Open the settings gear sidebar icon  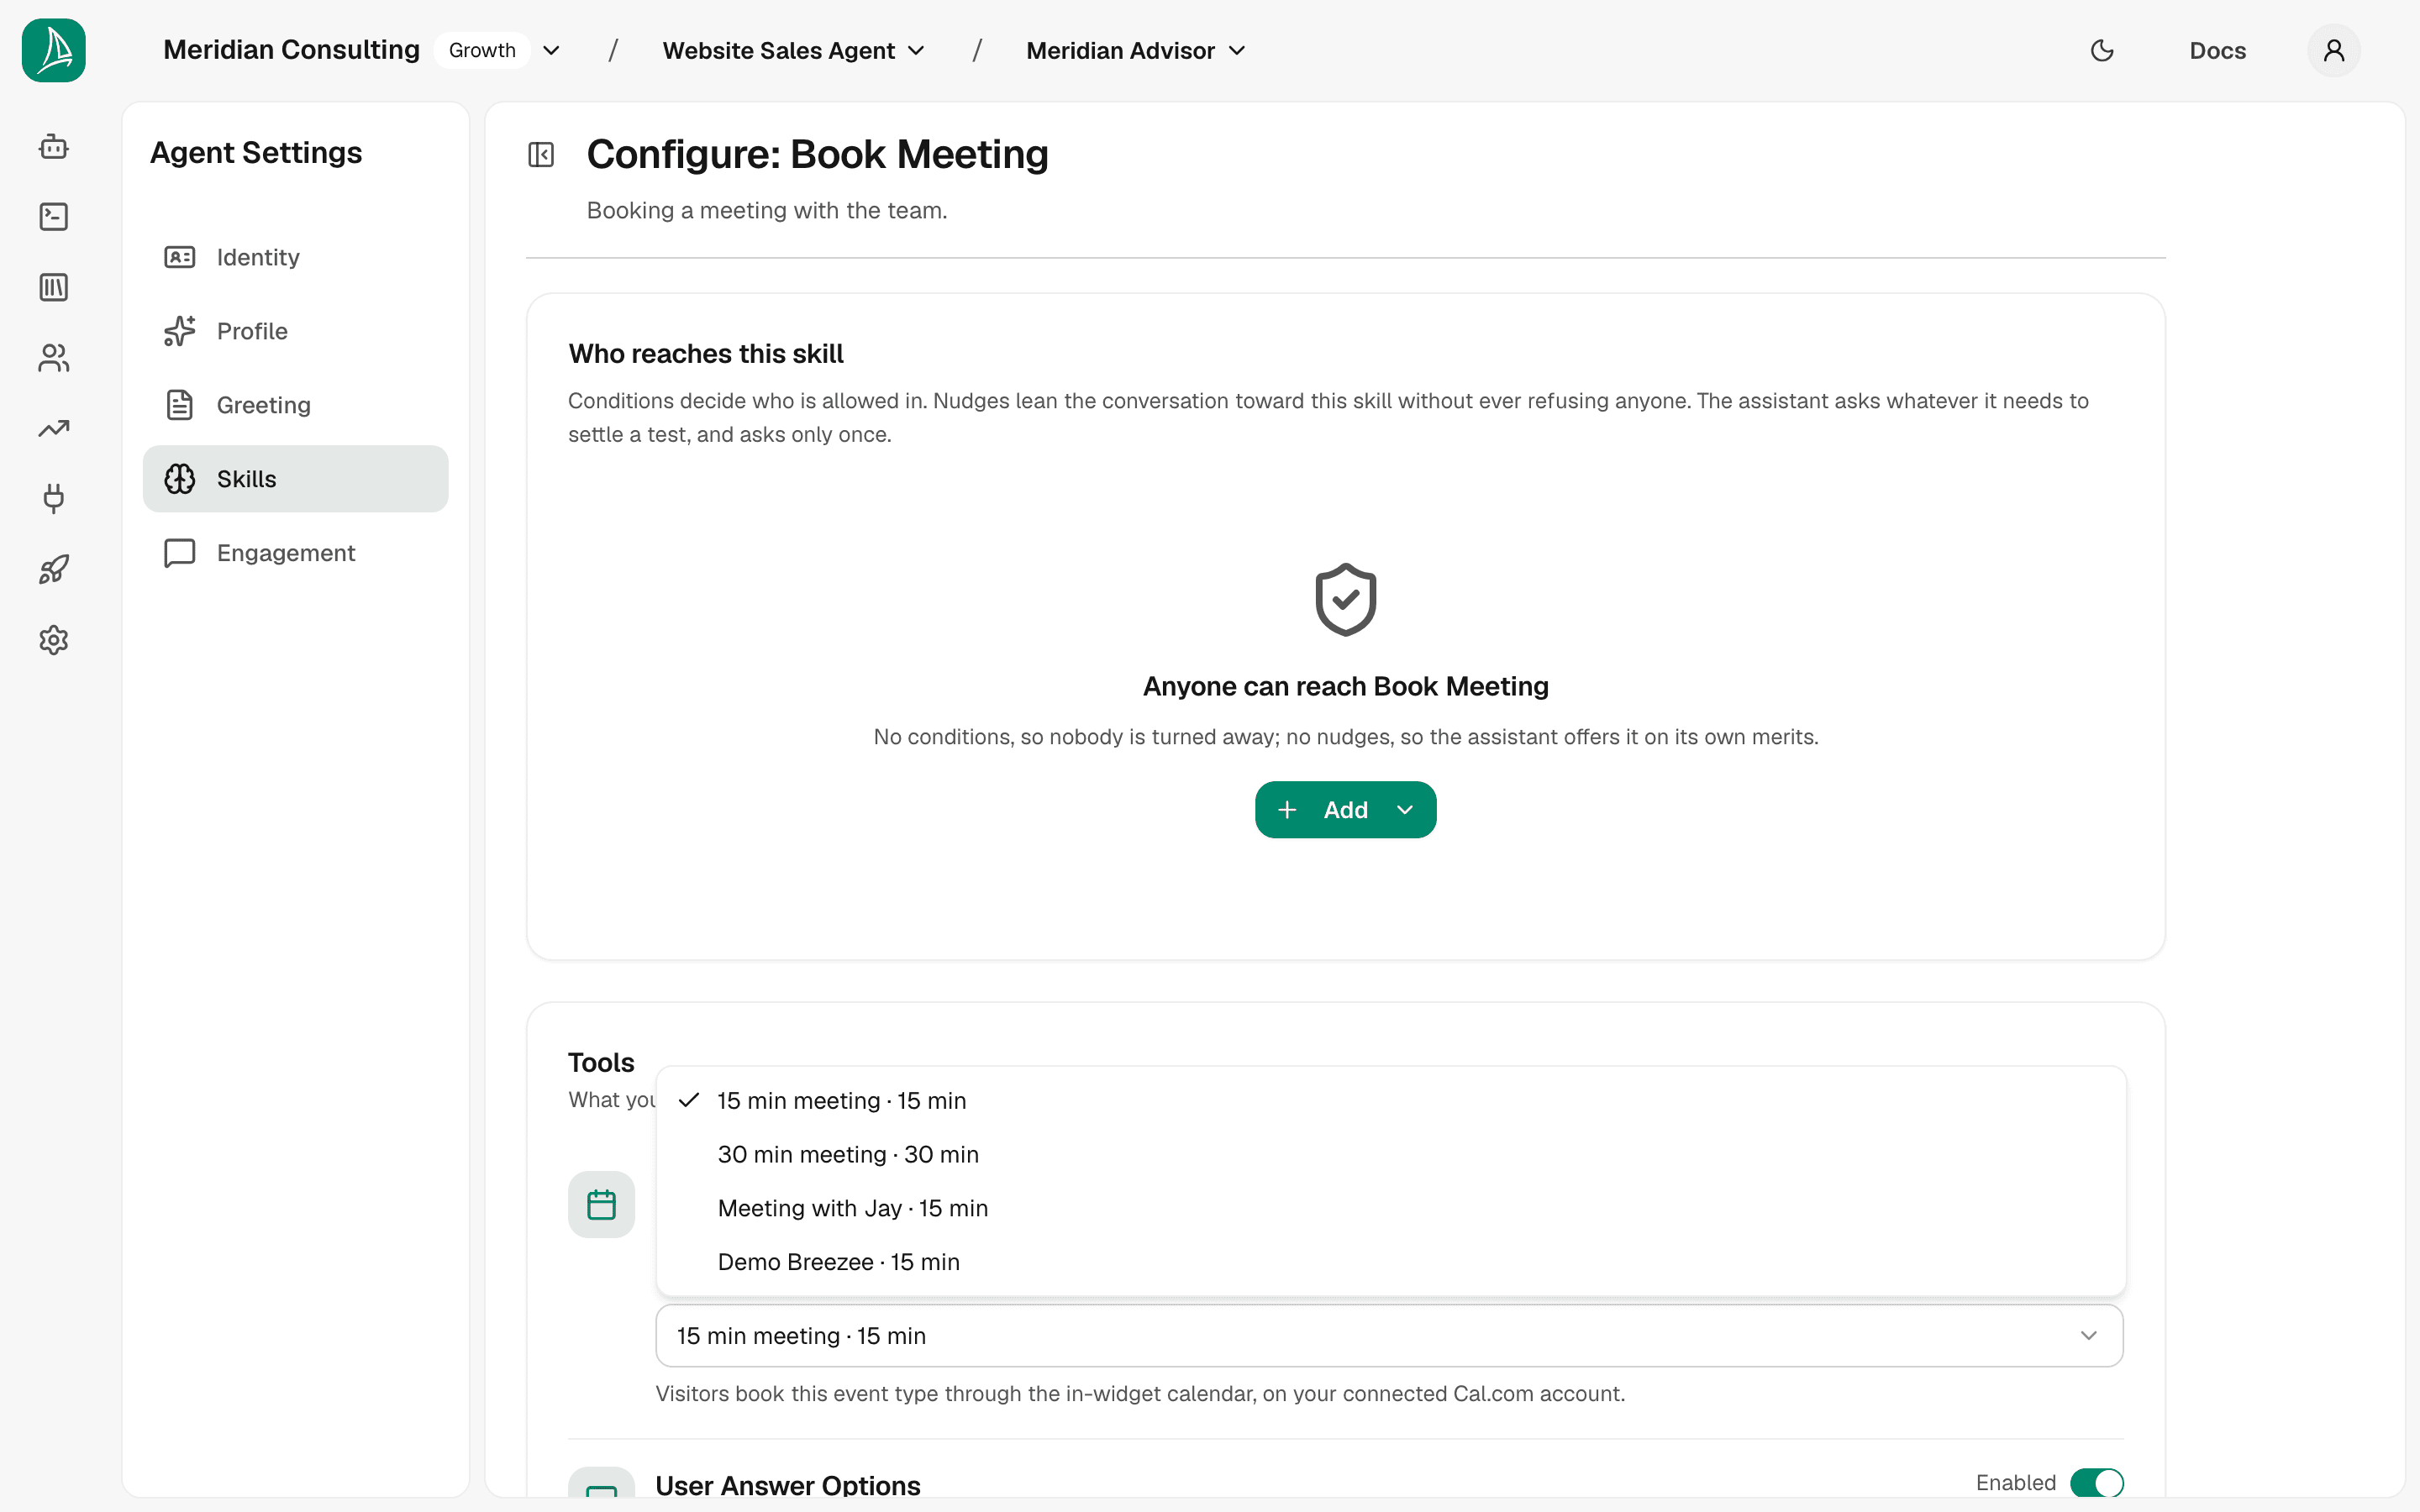[54, 640]
